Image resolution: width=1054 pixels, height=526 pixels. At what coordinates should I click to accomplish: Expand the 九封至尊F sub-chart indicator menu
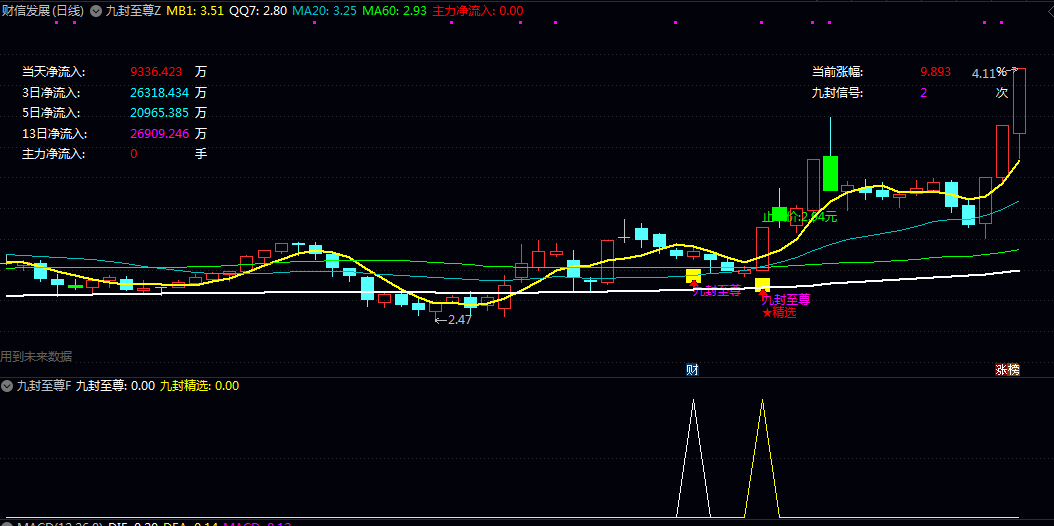coord(7,385)
